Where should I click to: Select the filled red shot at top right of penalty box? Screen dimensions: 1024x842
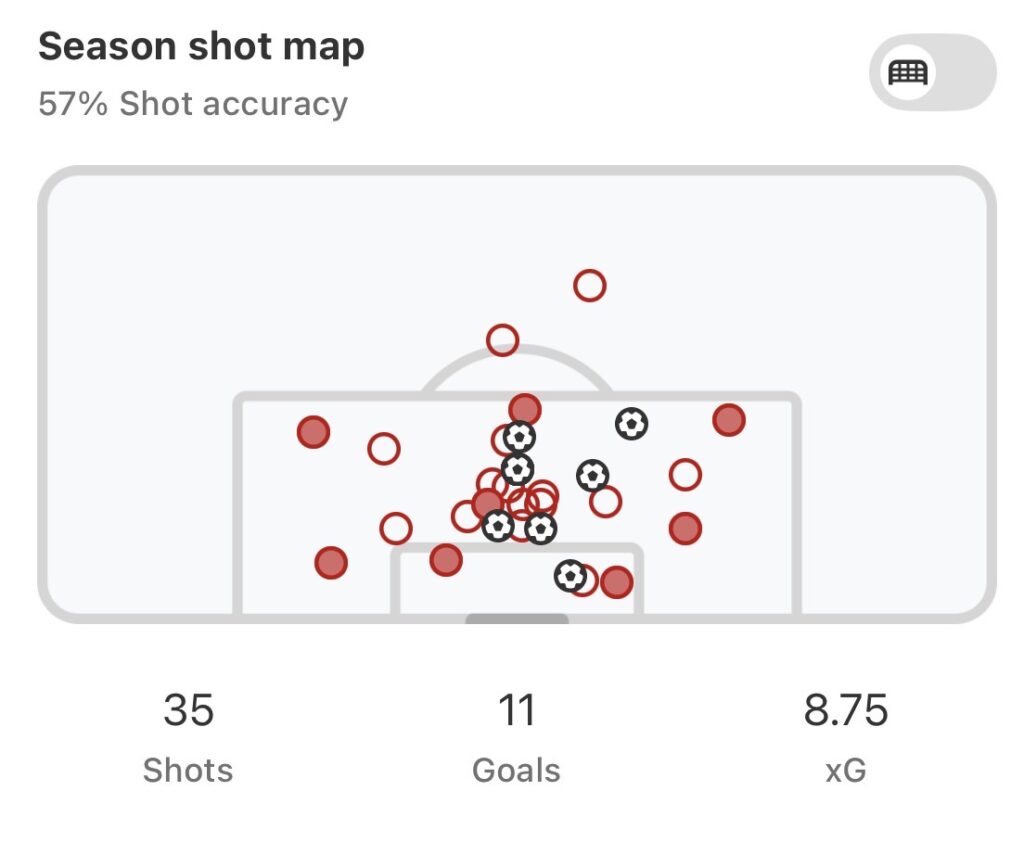[729, 420]
